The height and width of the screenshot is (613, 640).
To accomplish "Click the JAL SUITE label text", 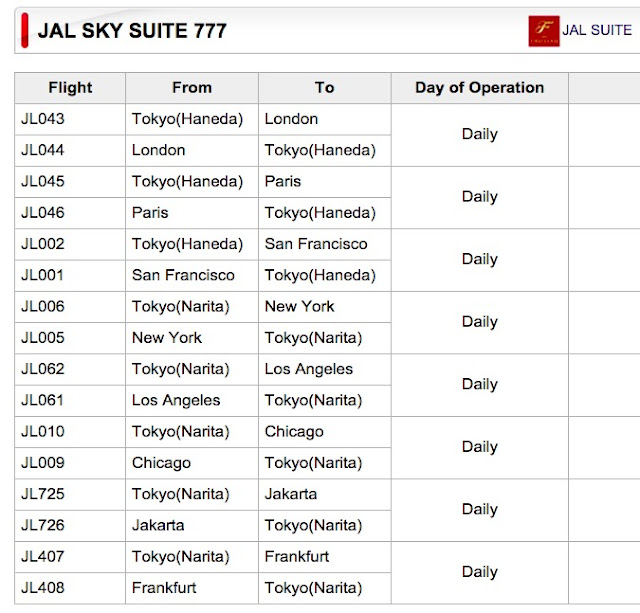I will coord(597,30).
